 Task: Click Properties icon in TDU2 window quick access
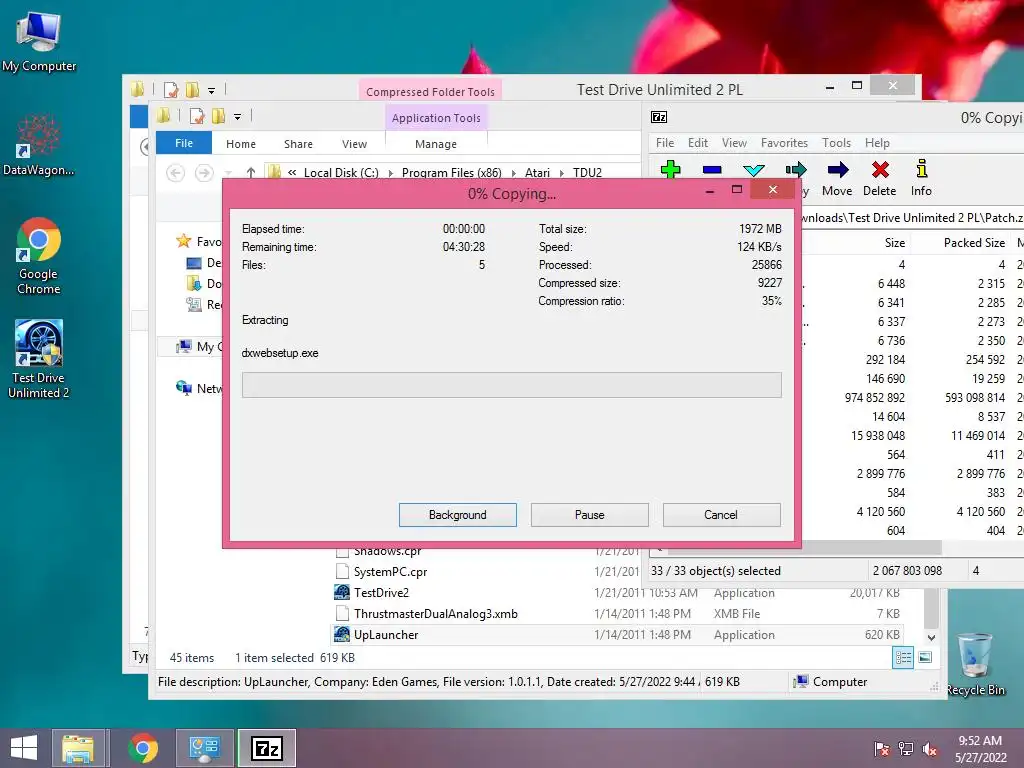click(x=197, y=116)
